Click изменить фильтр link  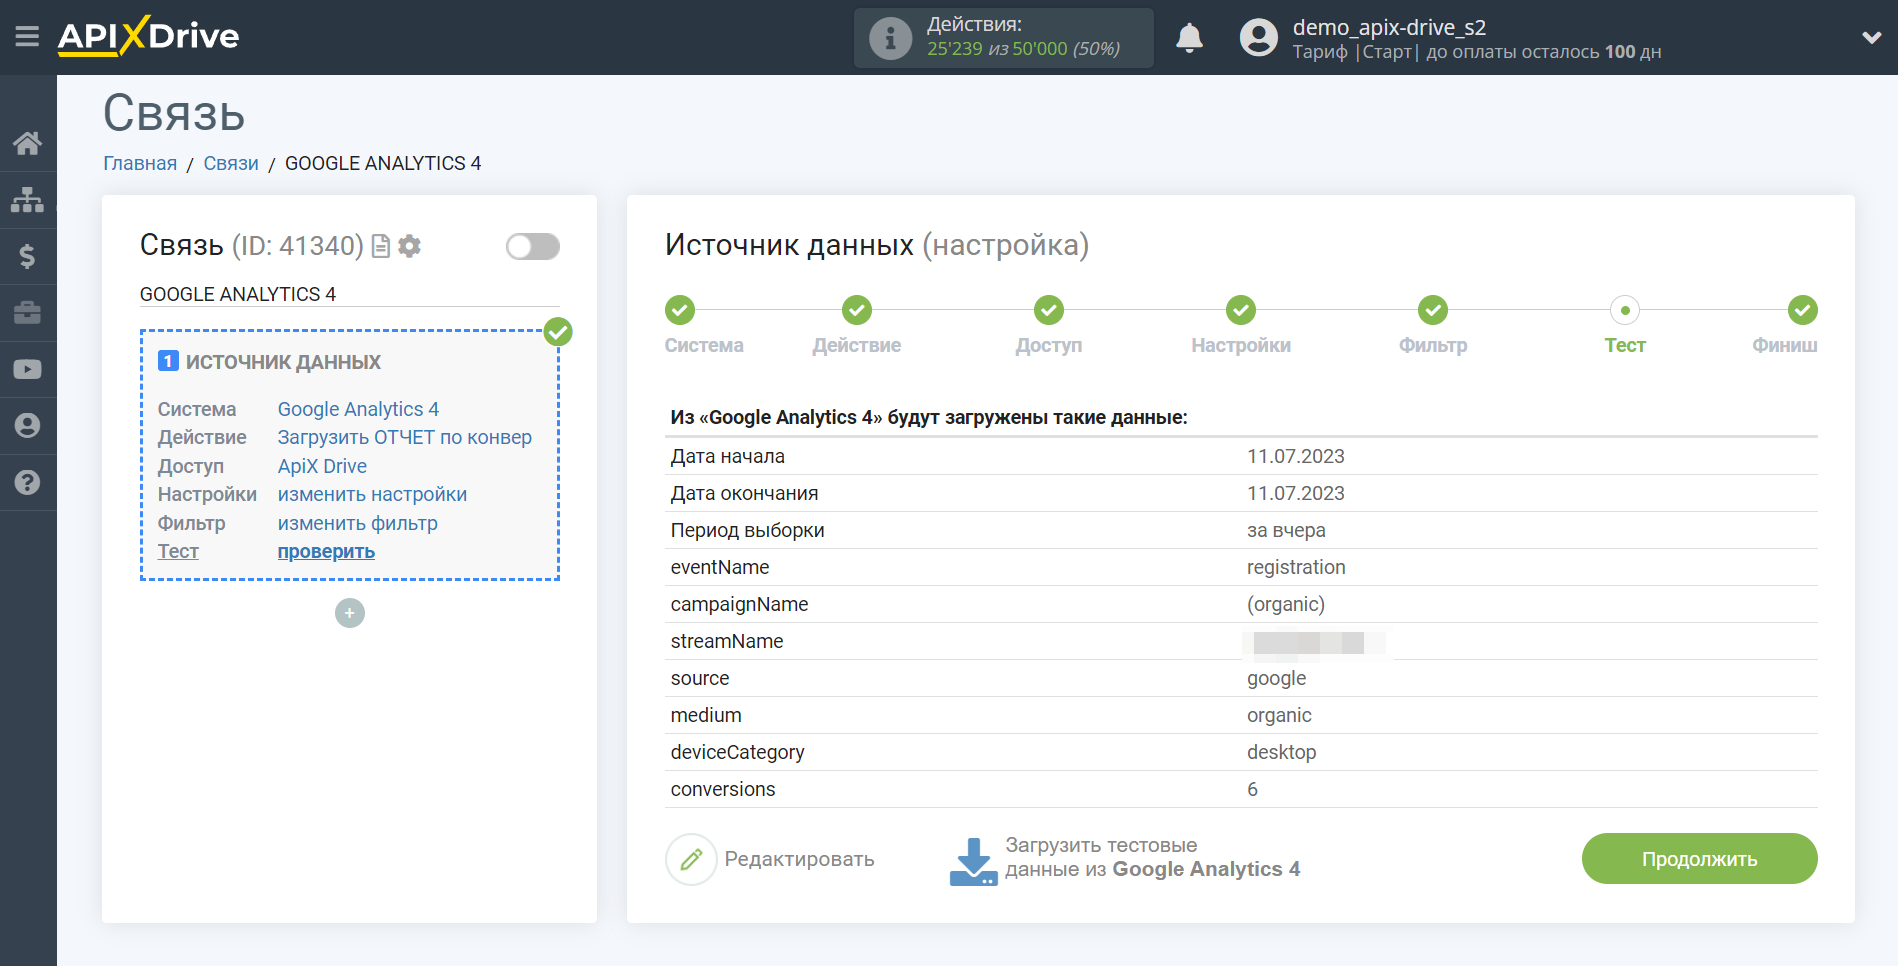(x=357, y=523)
